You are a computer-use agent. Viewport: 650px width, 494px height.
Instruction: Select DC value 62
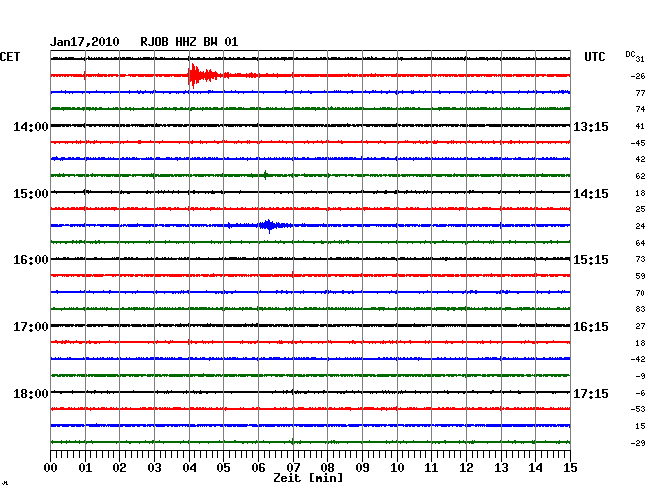pos(640,176)
